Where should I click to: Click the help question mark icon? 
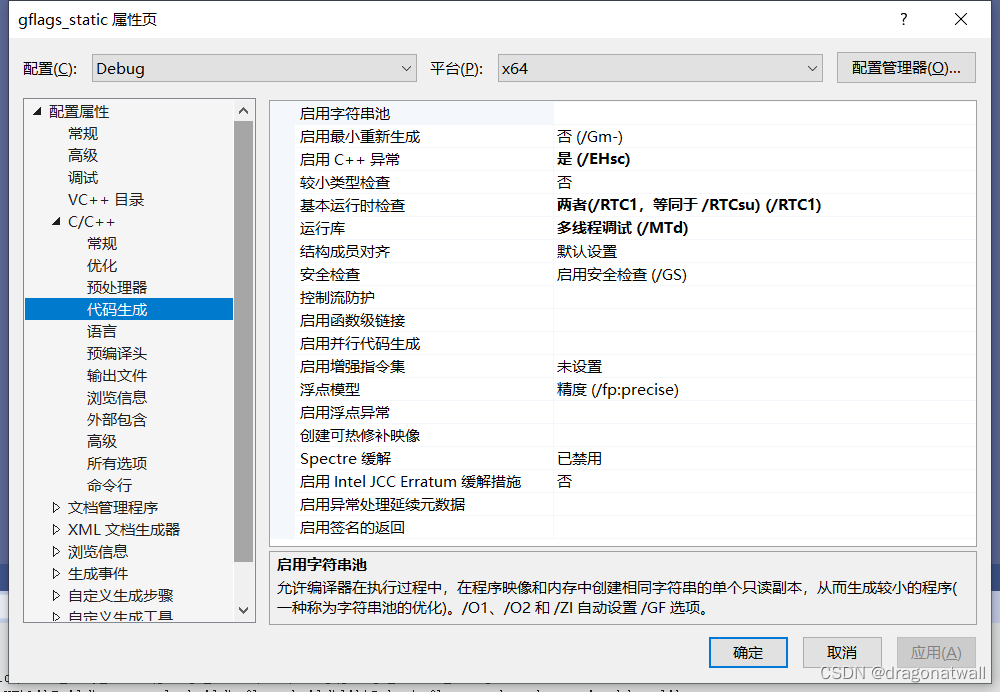click(903, 19)
